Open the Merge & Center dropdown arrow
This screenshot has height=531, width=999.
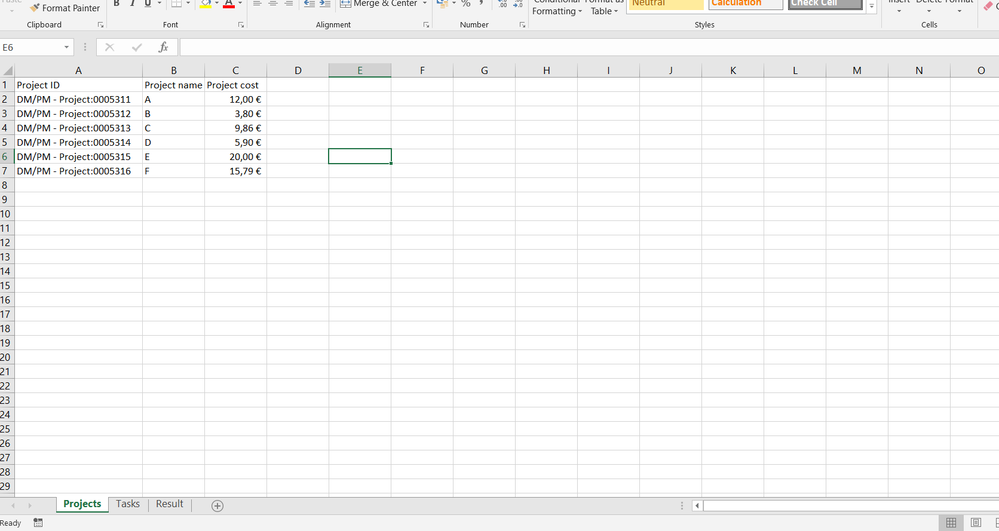[424, 3]
